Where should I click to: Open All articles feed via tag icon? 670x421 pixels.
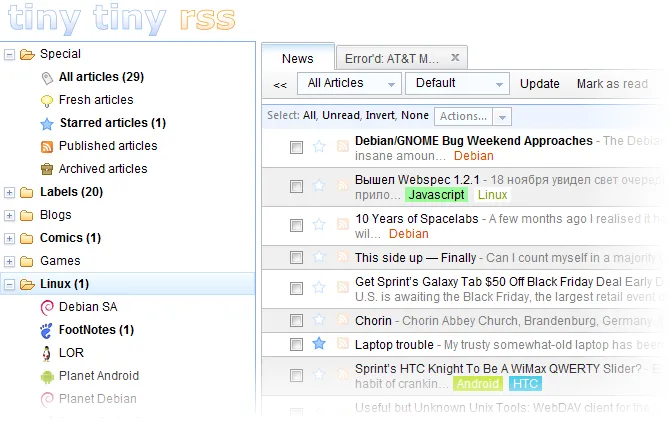point(47,78)
